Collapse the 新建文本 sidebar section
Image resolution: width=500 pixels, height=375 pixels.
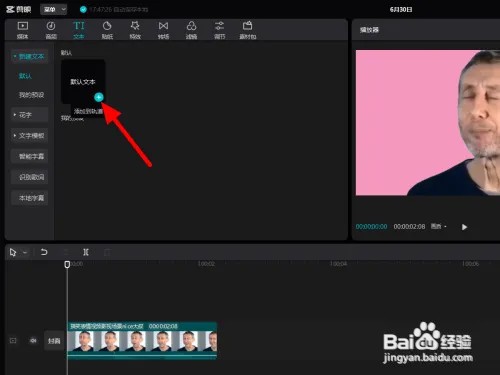pos(29,57)
